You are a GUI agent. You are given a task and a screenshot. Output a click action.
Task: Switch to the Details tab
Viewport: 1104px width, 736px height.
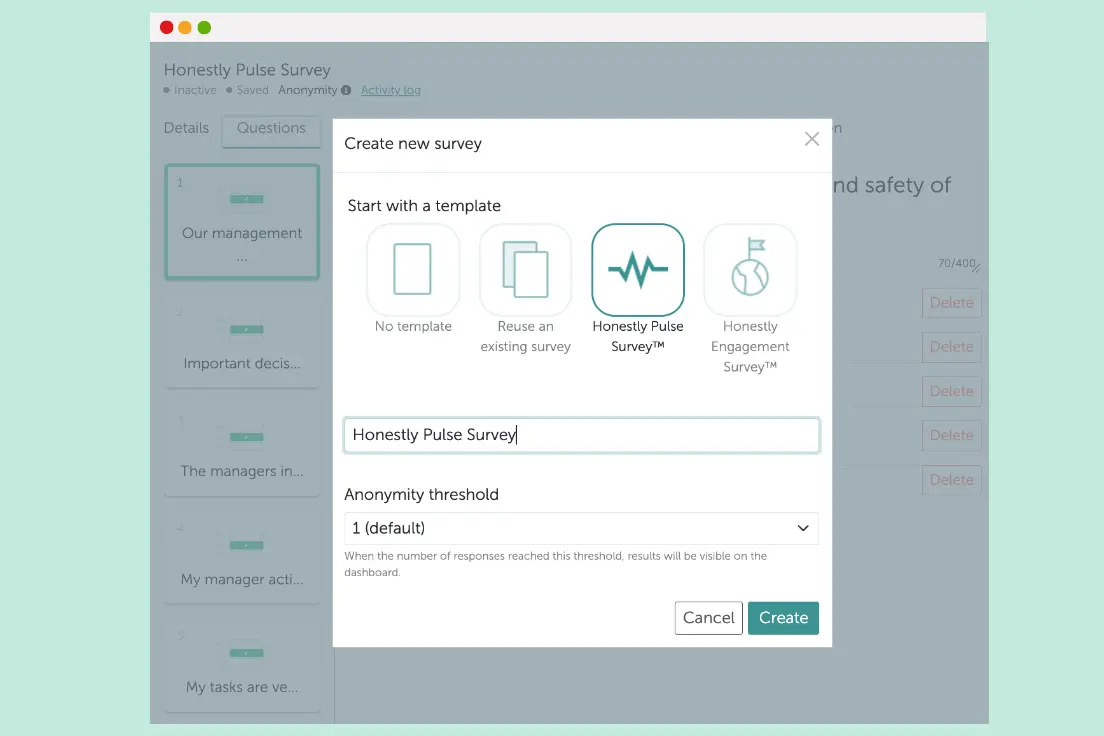[187, 128]
